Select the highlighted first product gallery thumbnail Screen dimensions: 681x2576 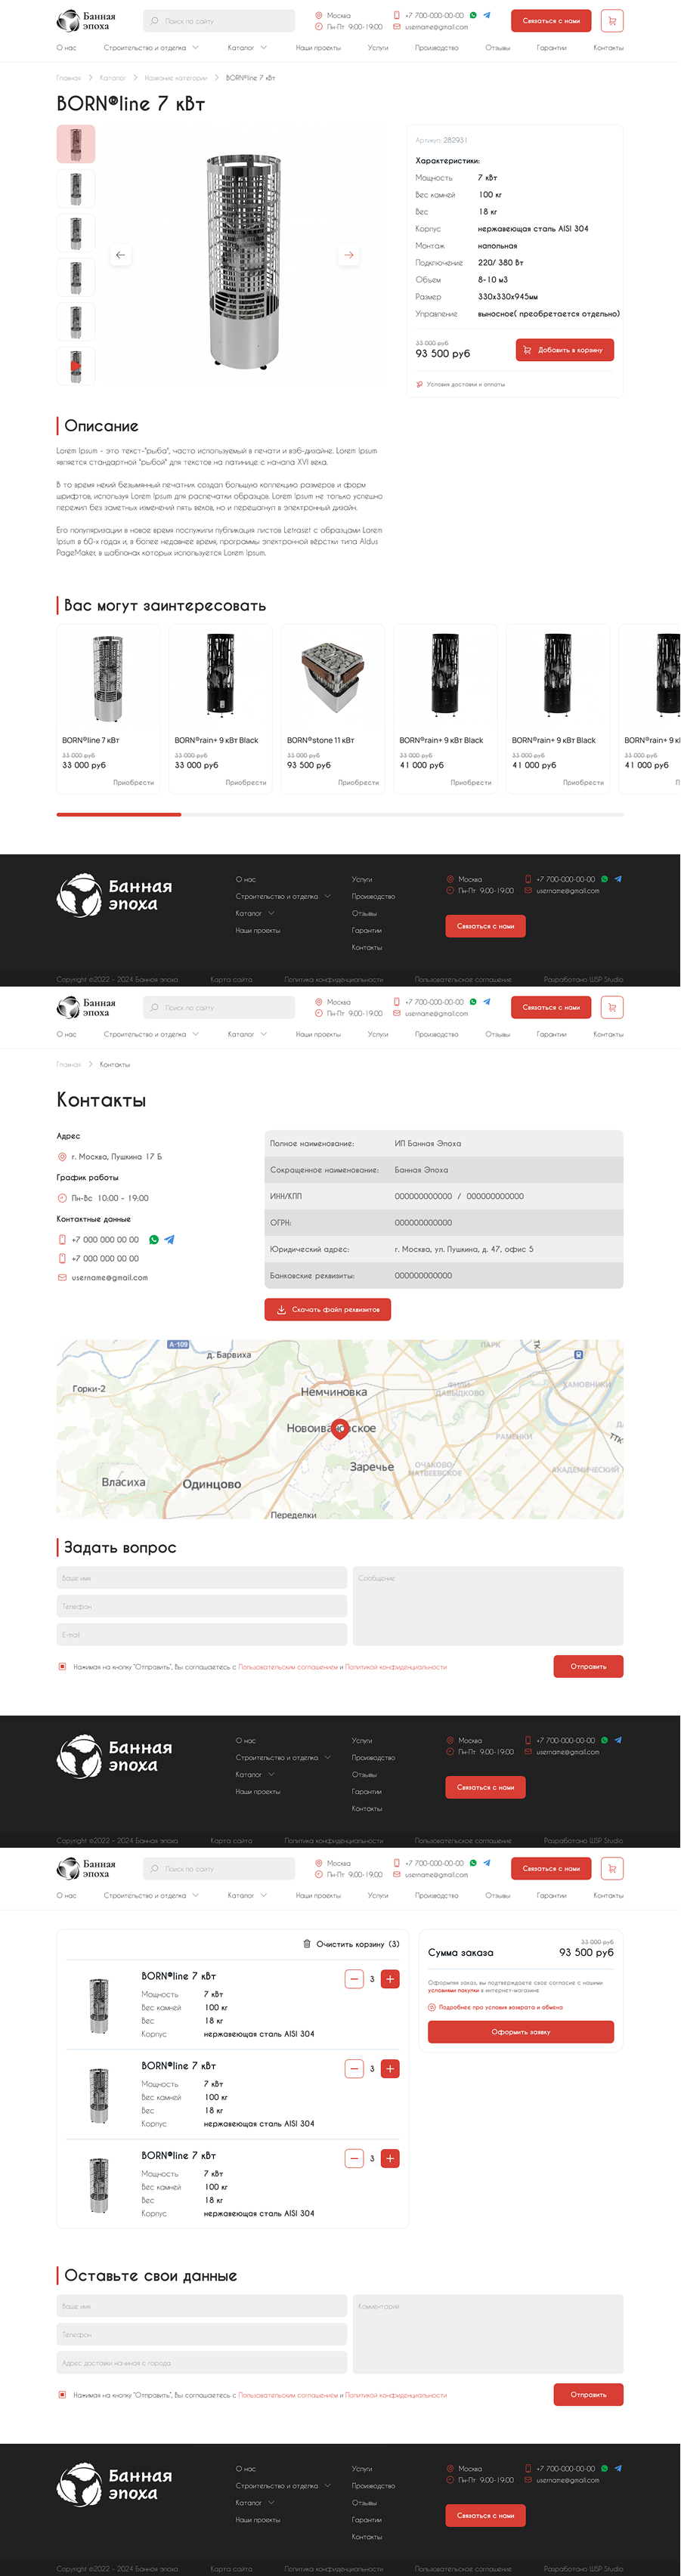(76, 144)
